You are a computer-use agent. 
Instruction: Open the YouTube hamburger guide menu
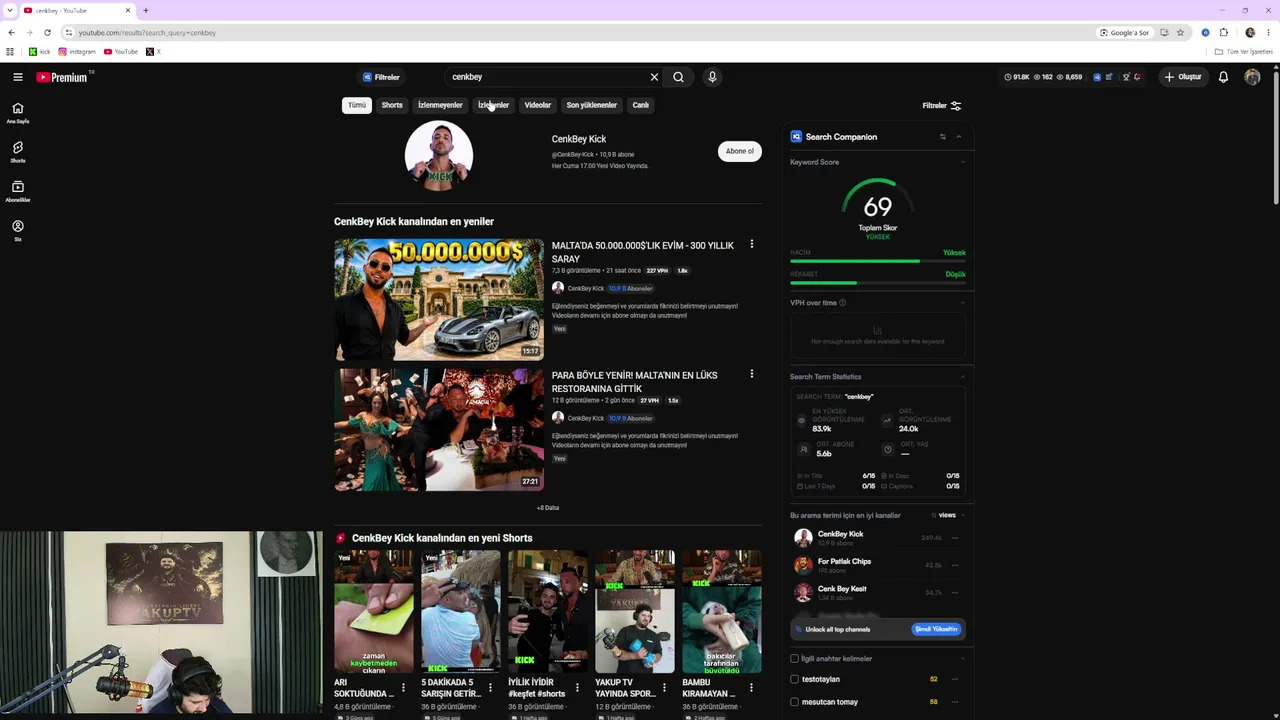point(18,77)
